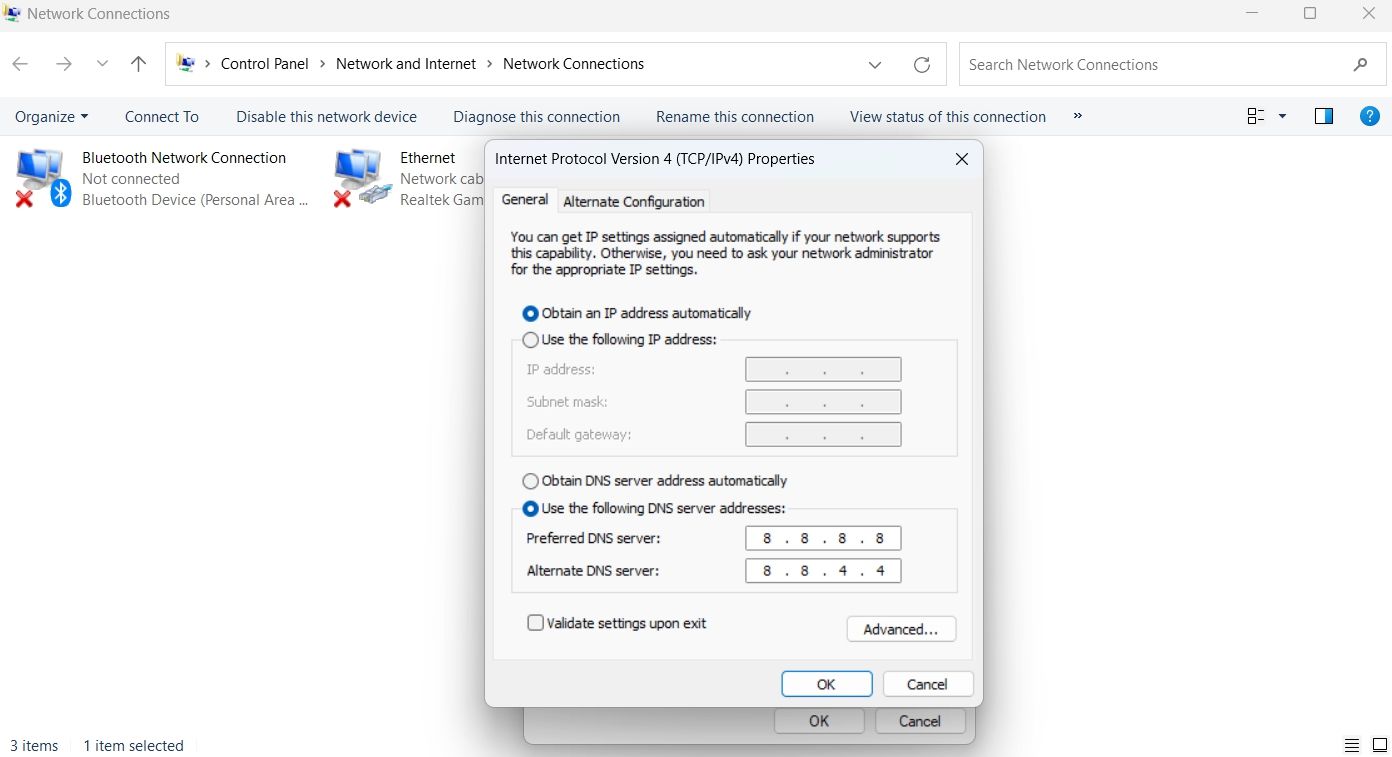Switch to details view via status bar icon
This screenshot has height=757, width=1392.
pyautogui.click(x=1351, y=745)
